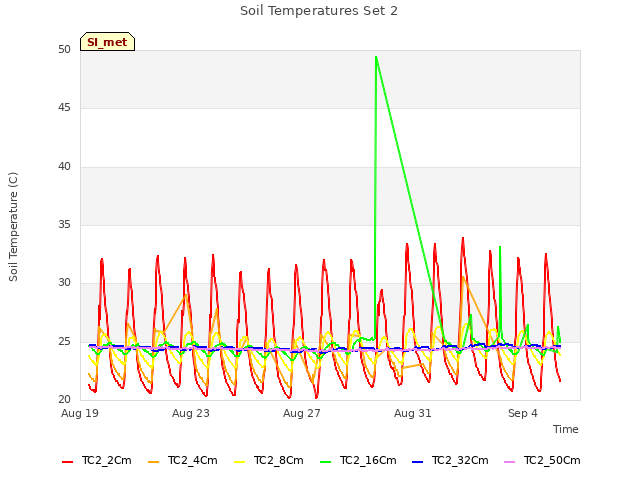
Task: Toggle the TC2_2Cm legend entry
Action: pyautogui.click(x=97, y=461)
